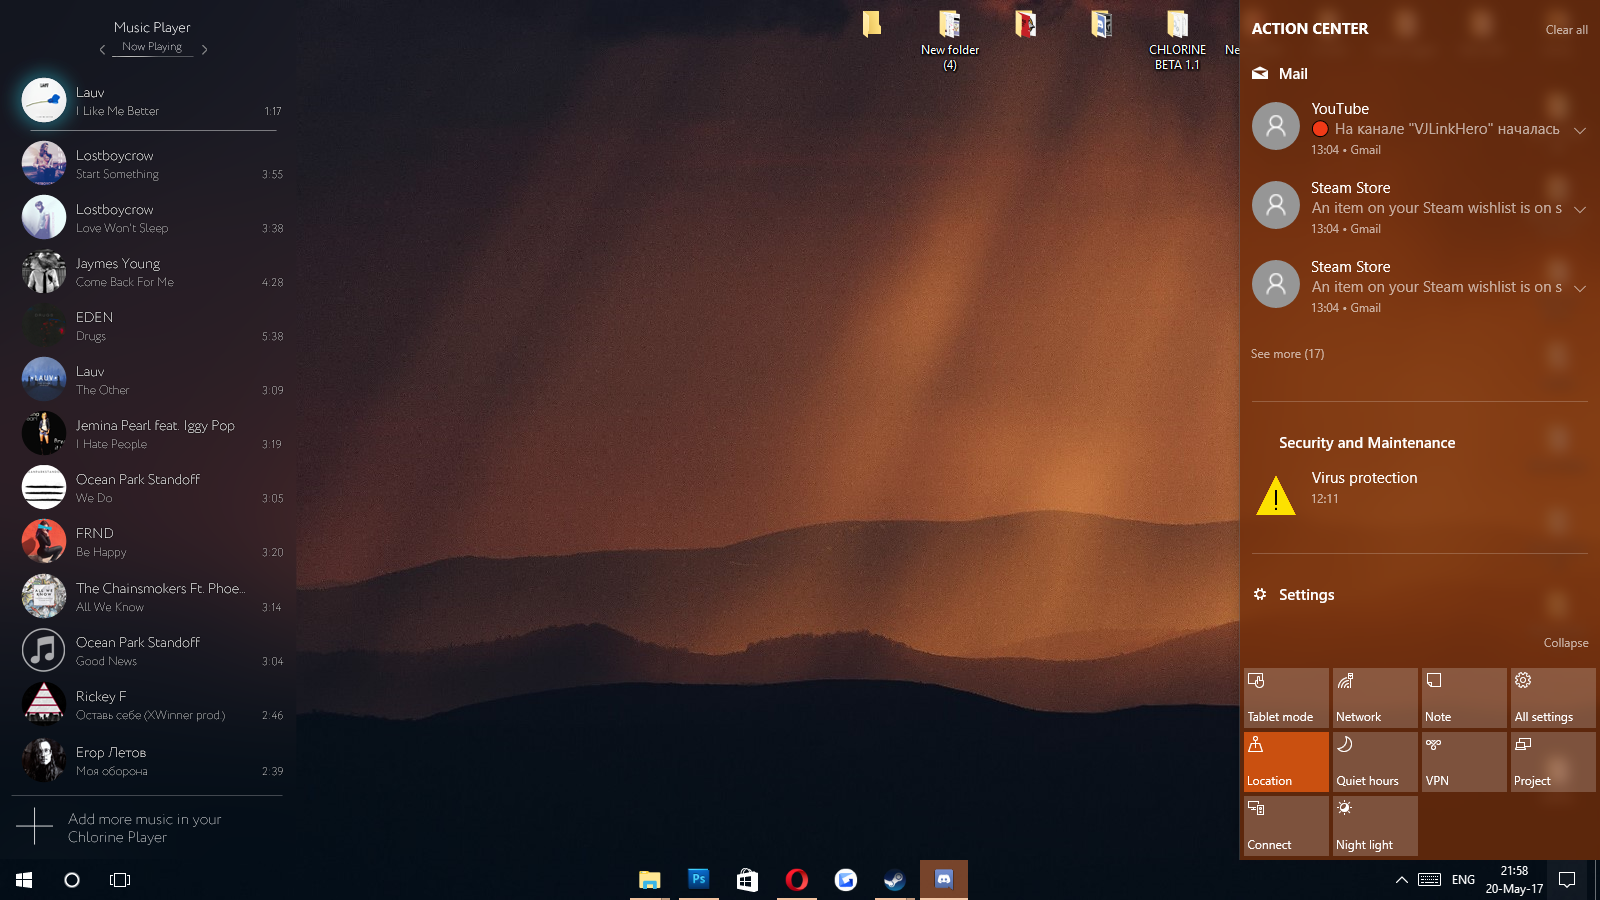Open File Explorer from taskbar
This screenshot has width=1600, height=900.
pos(650,880)
